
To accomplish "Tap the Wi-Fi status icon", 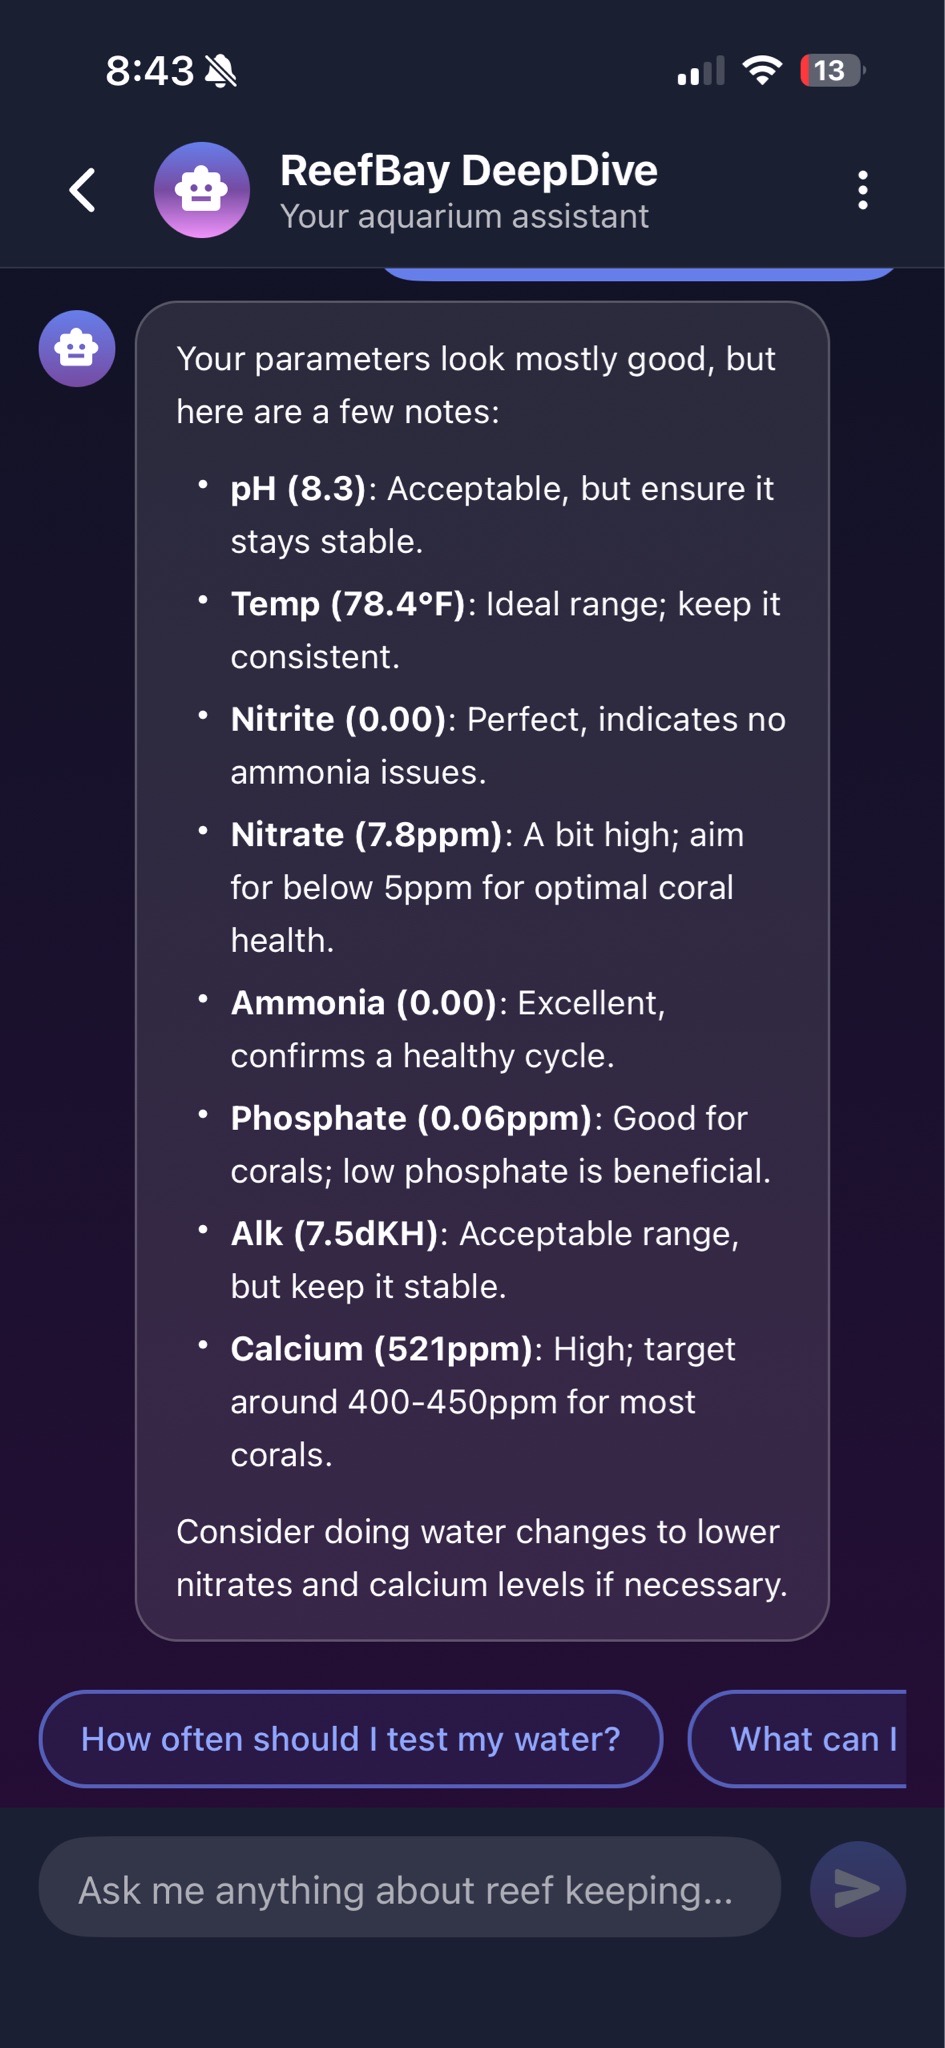I will click(762, 71).
